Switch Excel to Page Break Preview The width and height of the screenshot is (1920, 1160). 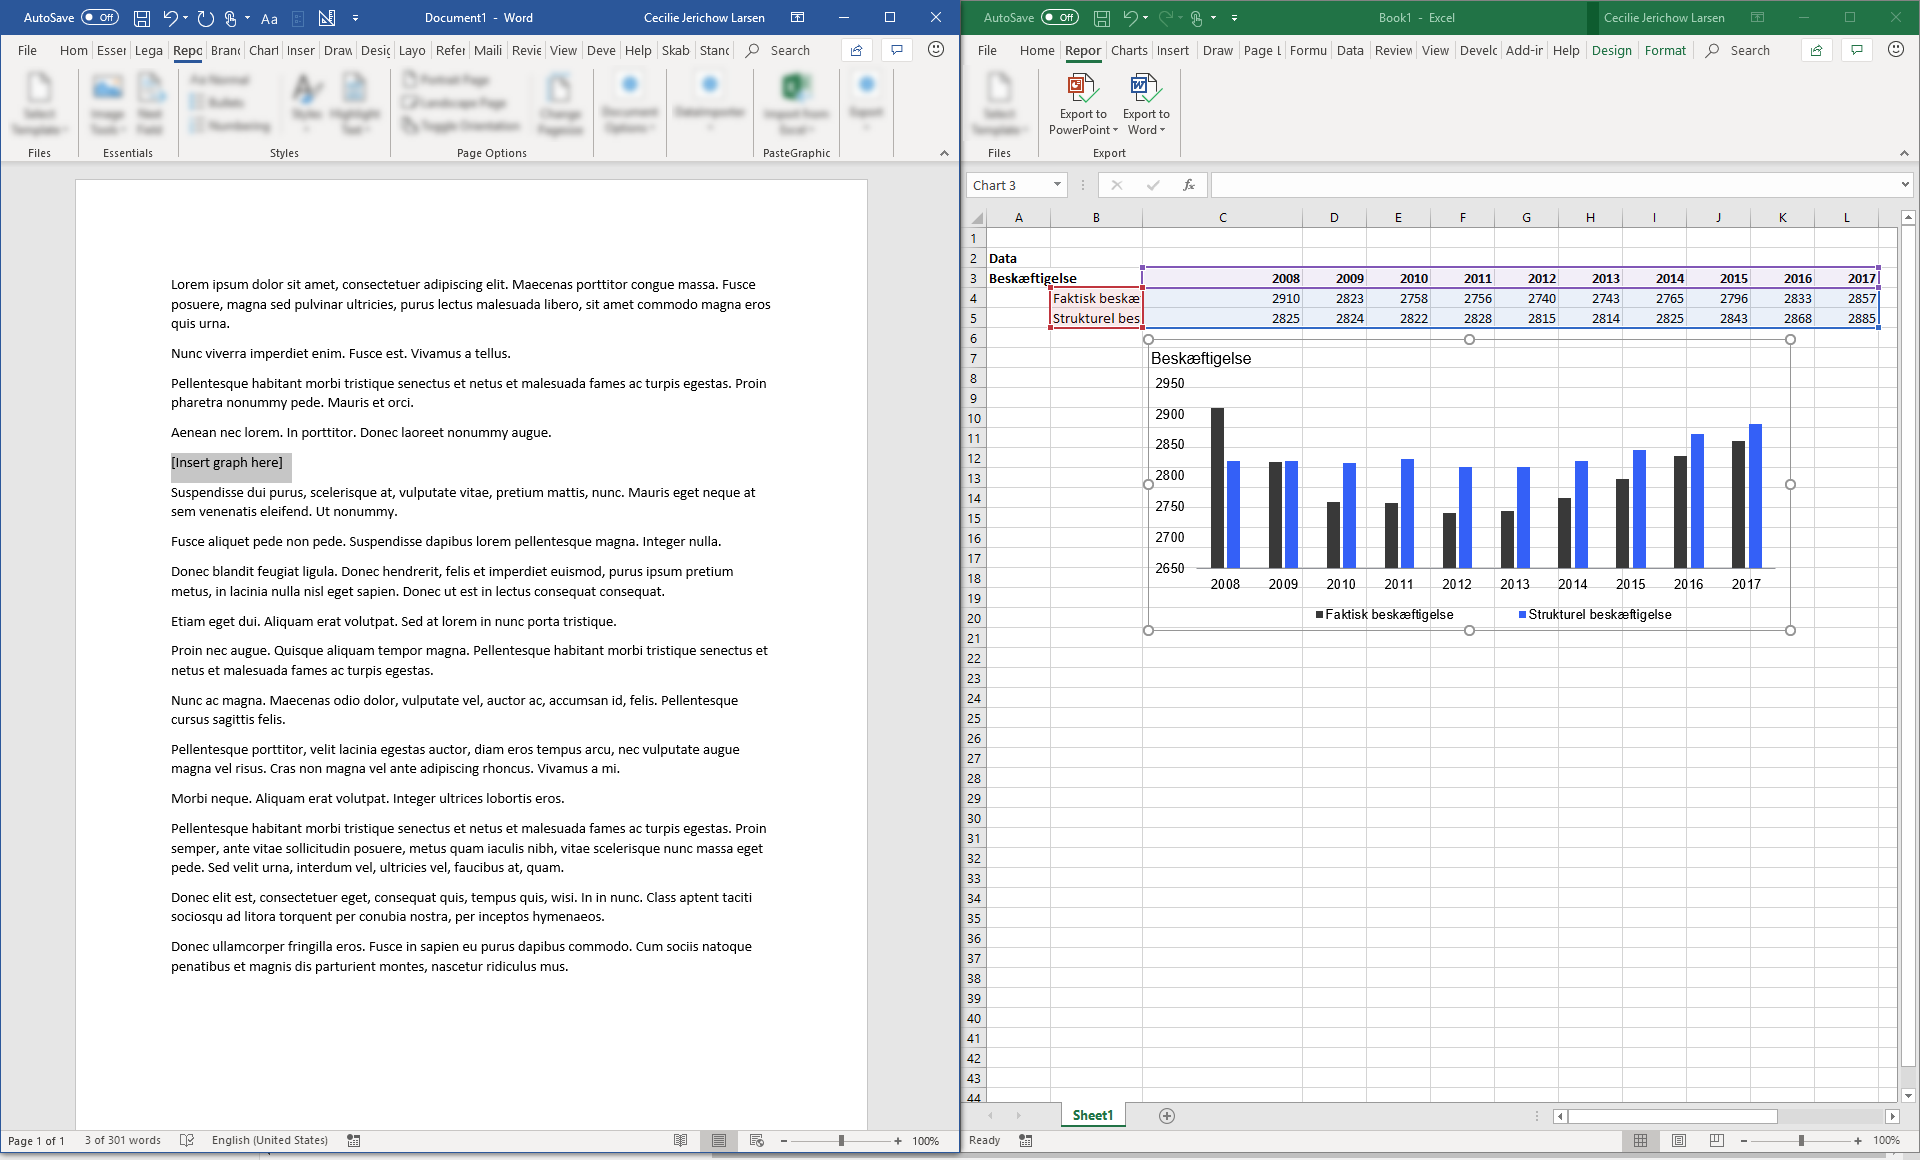[1717, 1140]
